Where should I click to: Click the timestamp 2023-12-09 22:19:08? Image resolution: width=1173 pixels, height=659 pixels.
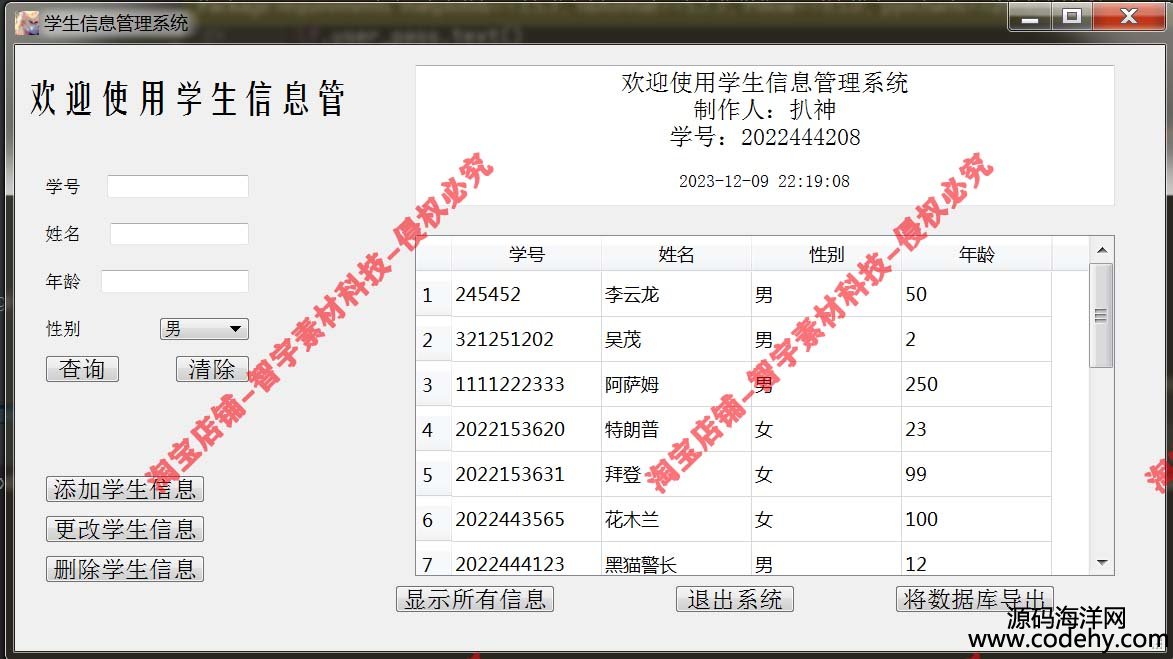pos(764,181)
